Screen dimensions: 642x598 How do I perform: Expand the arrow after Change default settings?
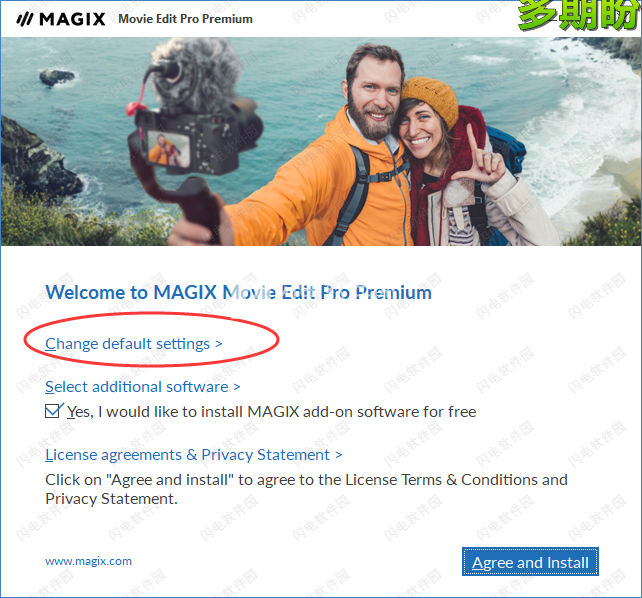coord(219,344)
